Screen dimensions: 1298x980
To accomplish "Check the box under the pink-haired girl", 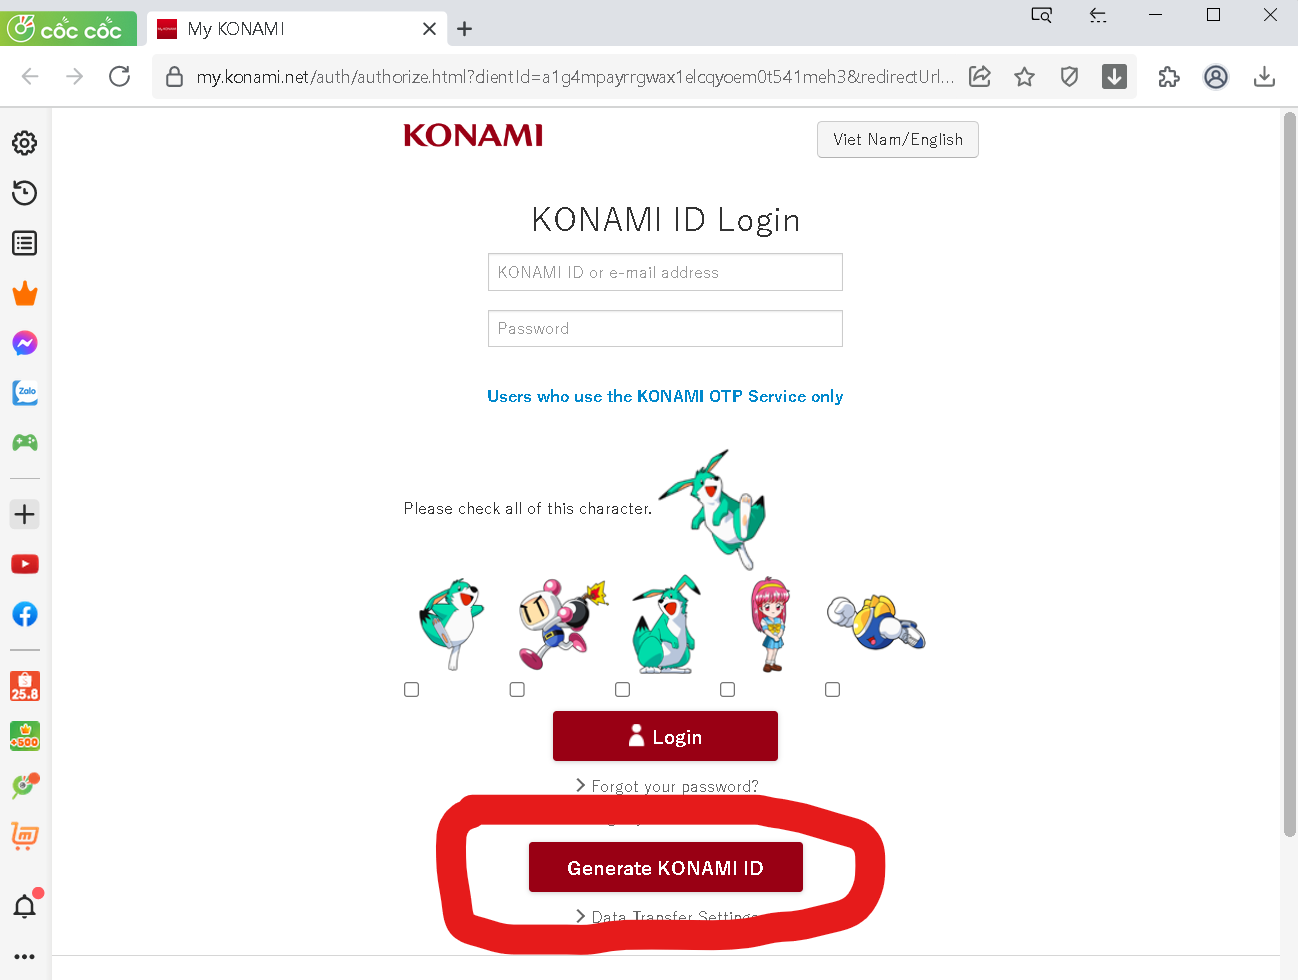I will (x=727, y=690).
